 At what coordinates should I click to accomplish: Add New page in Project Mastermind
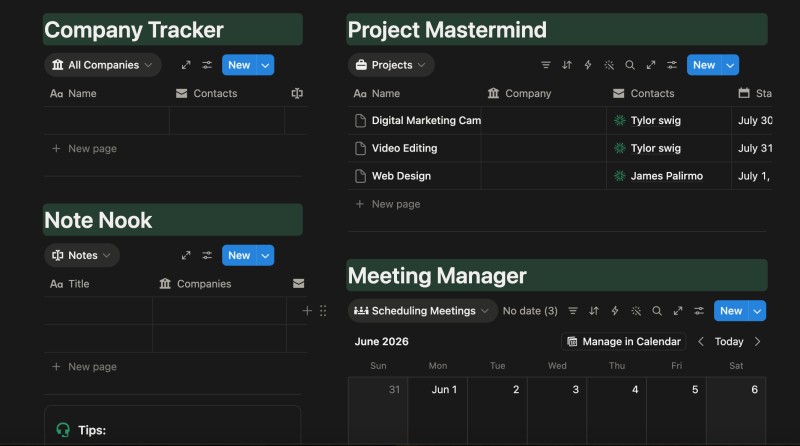click(388, 204)
